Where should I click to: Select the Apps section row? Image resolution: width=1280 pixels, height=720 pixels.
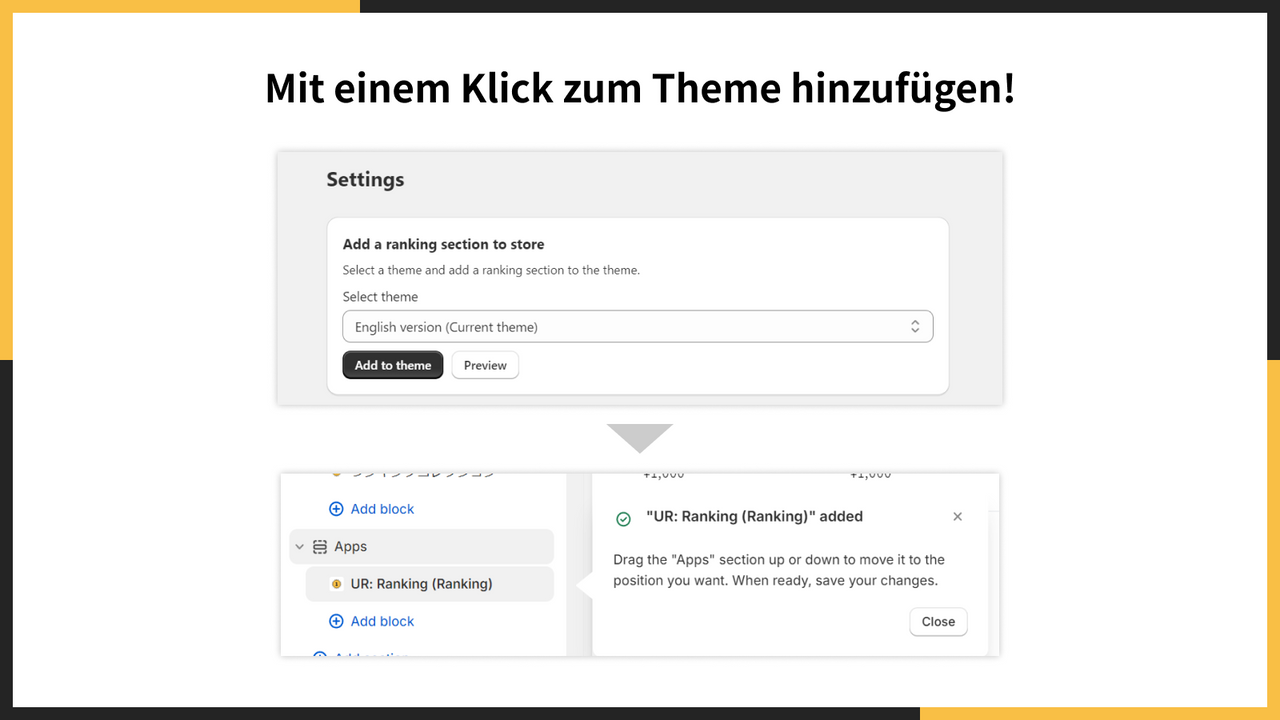click(x=421, y=547)
